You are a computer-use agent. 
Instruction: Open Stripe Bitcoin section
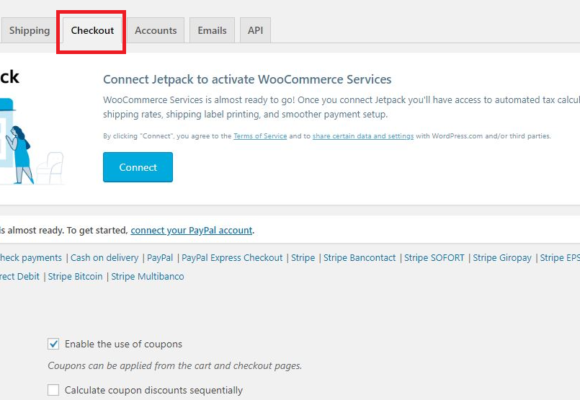pos(75,277)
